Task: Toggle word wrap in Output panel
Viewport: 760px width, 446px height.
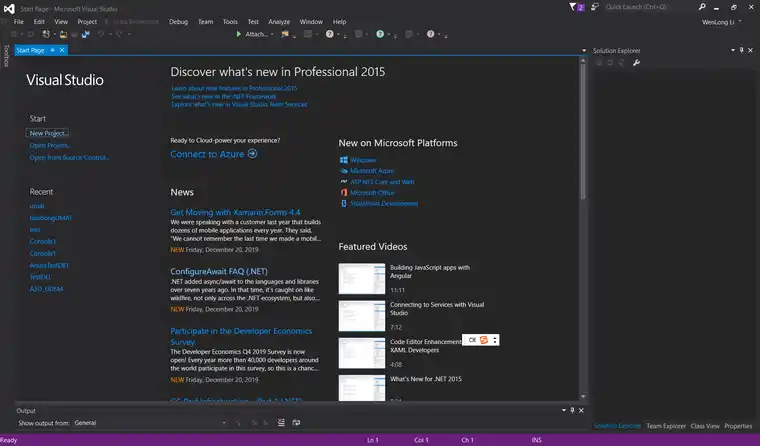Action: pos(296,423)
